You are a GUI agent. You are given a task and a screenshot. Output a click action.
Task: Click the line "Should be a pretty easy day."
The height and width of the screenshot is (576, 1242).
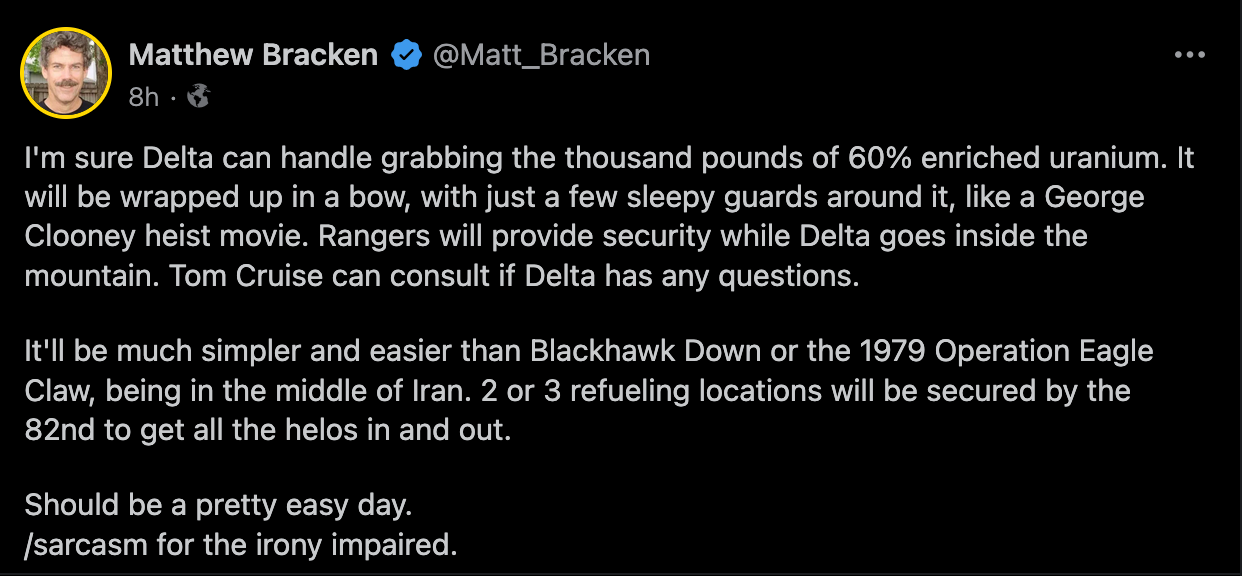[x=218, y=506]
